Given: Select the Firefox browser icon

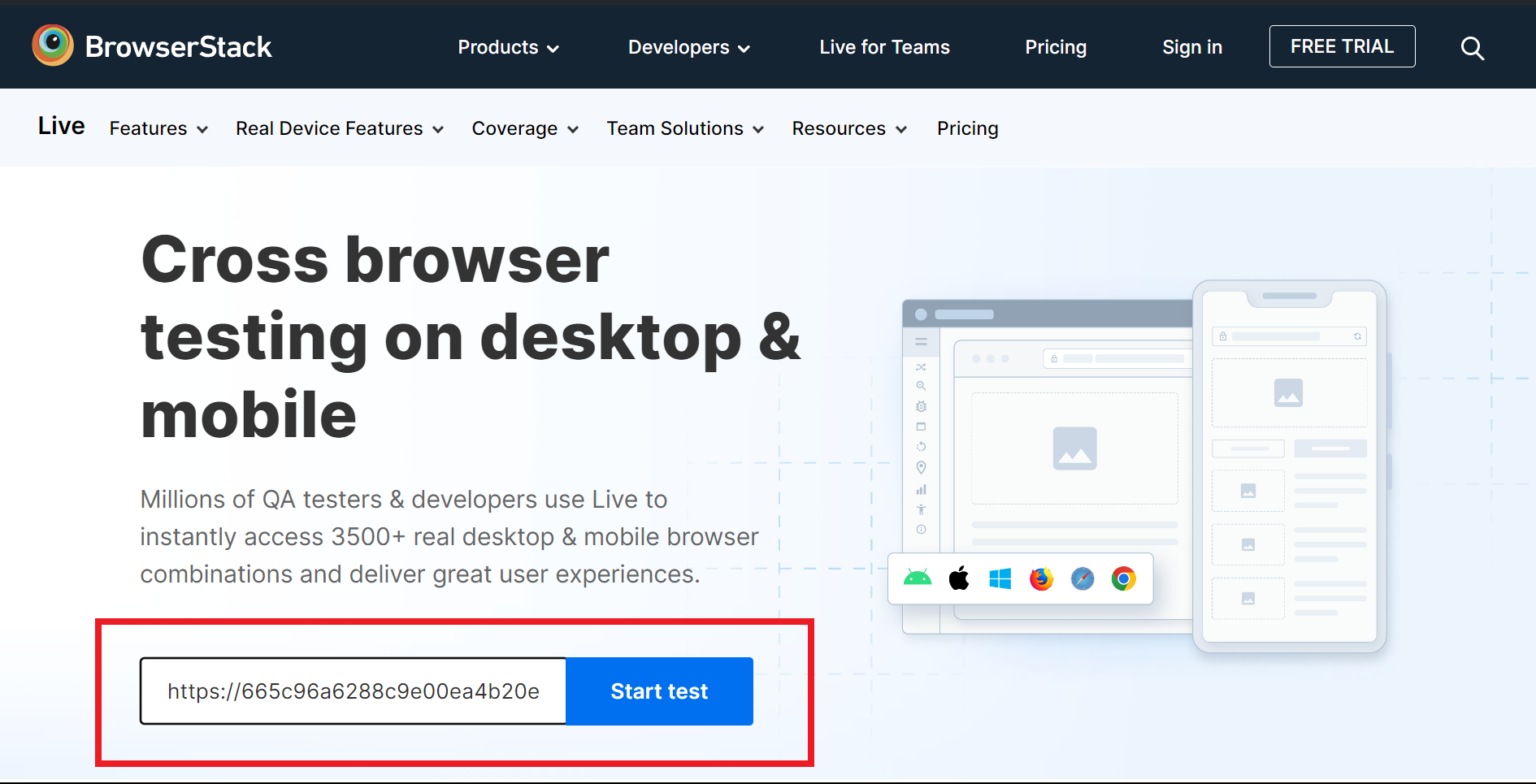Looking at the screenshot, I should click(x=1040, y=578).
